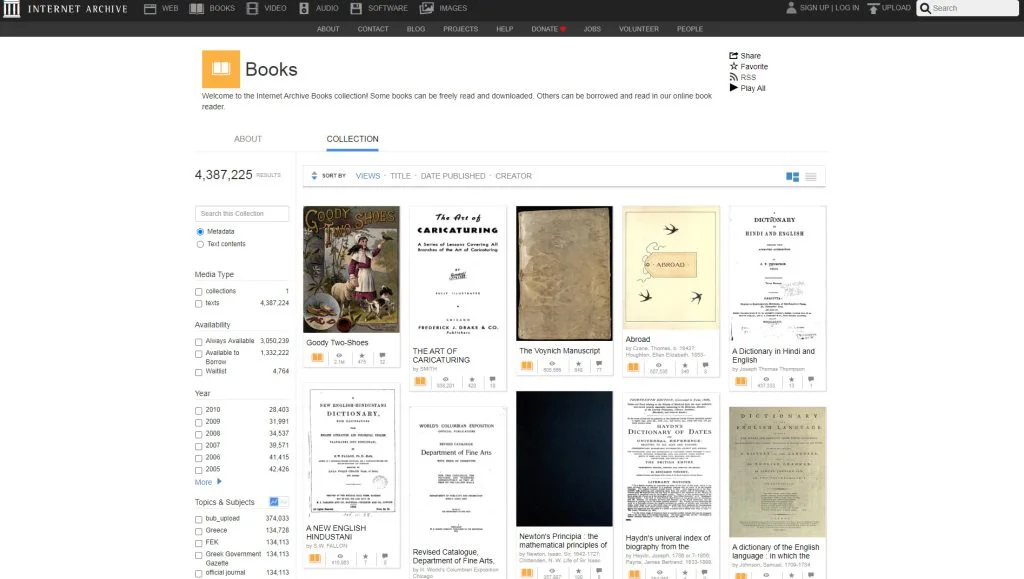The height and width of the screenshot is (579, 1024).
Task: Open THE ART OF CARICATURING title
Action: (x=441, y=356)
